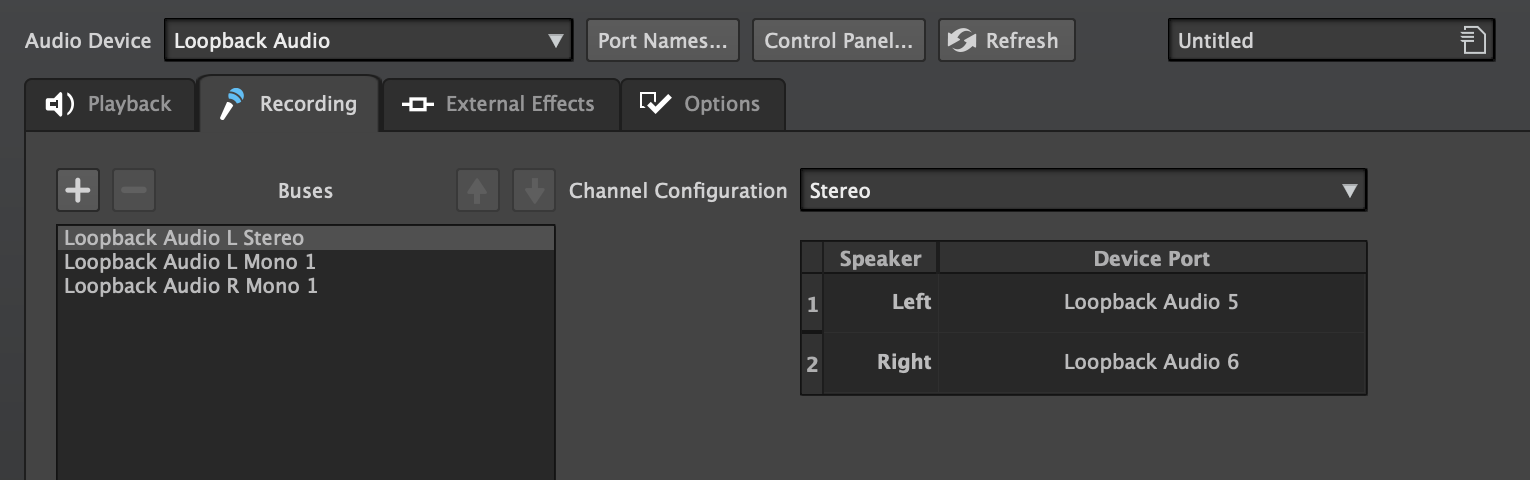Open the Port Names dialog

[662, 41]
